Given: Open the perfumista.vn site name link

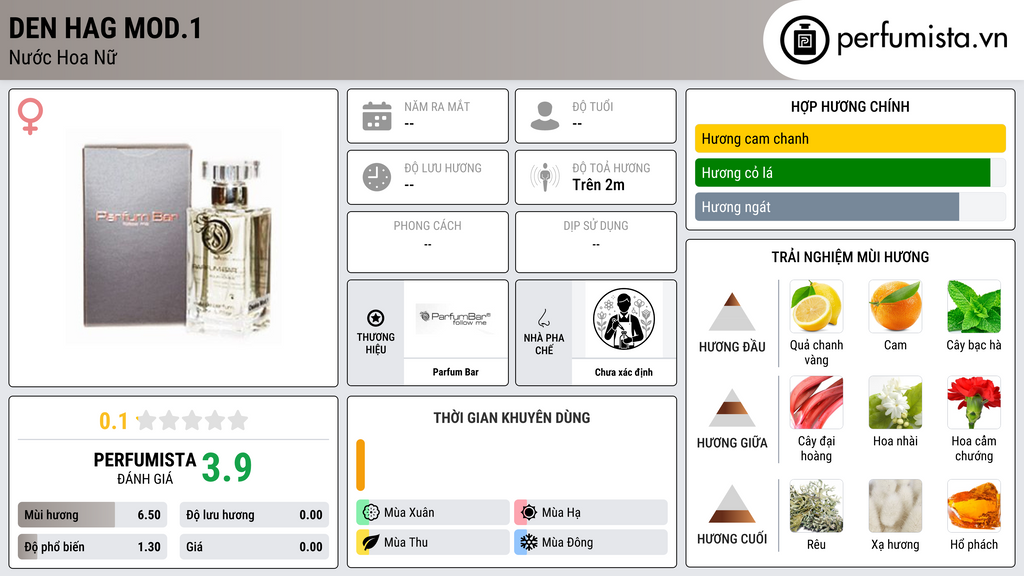Looking at the screenshot, I should coord(922,39).
